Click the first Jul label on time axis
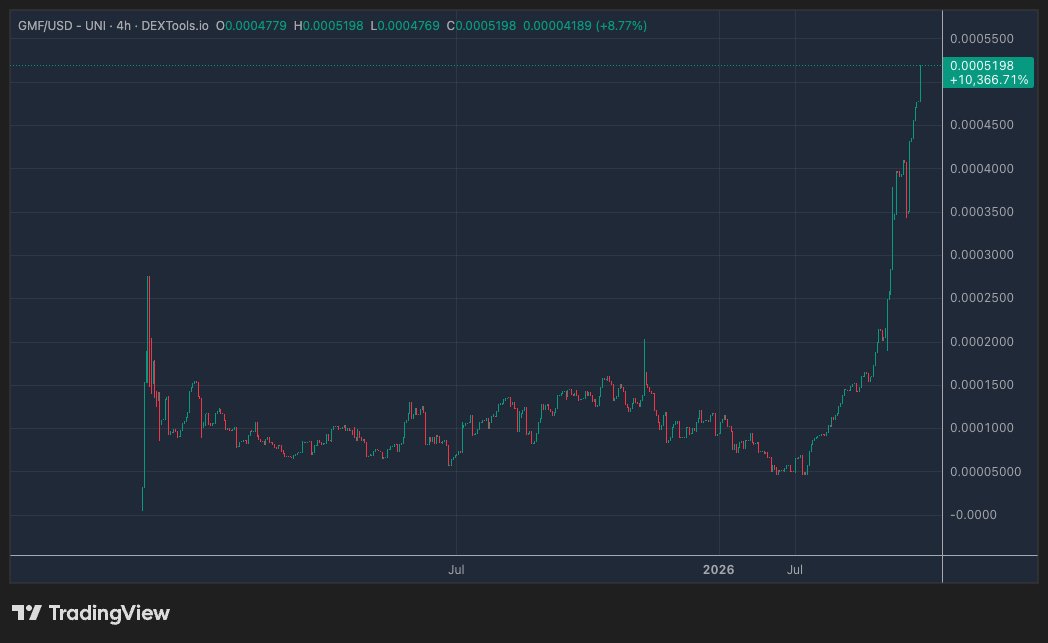1048x643 pixels. 456,569
